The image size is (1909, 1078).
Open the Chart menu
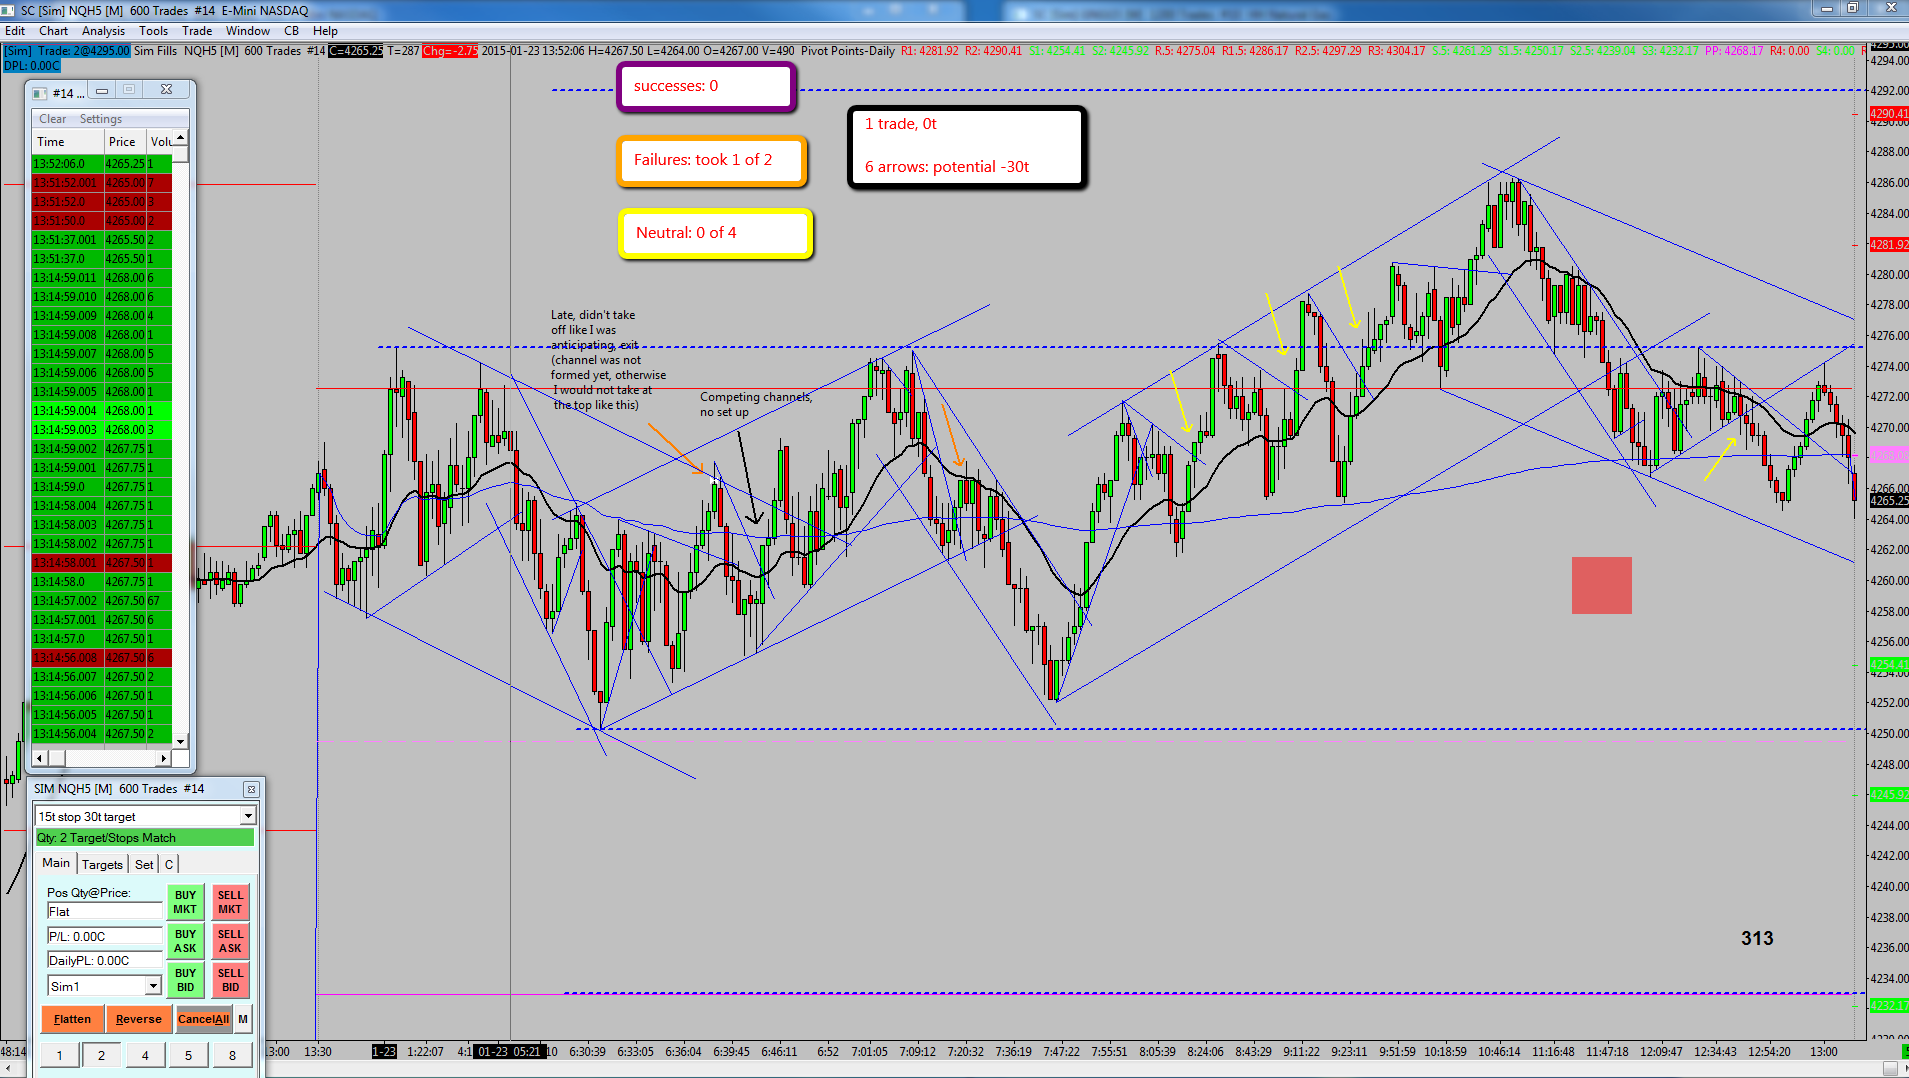(x=53, y=31)
